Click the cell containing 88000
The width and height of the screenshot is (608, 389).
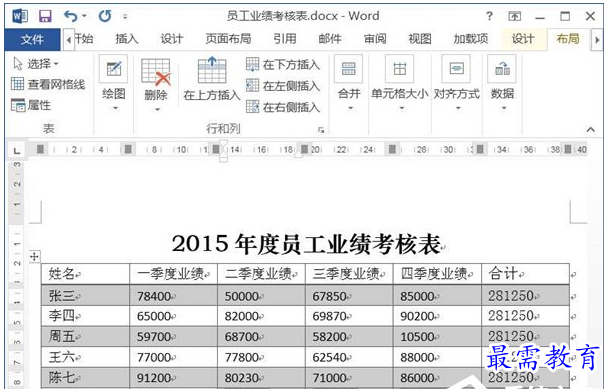tap(437, 357)
